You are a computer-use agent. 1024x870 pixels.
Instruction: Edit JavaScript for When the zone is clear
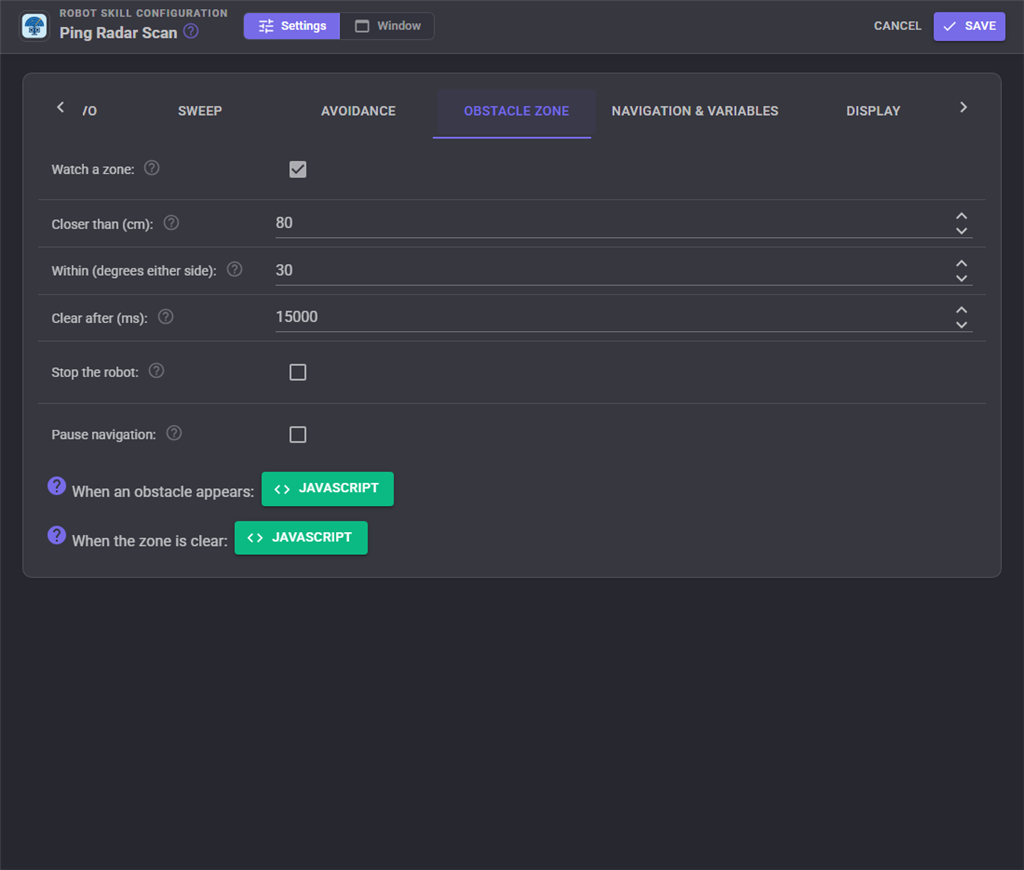pyautogui.click(x=301, y=538)
